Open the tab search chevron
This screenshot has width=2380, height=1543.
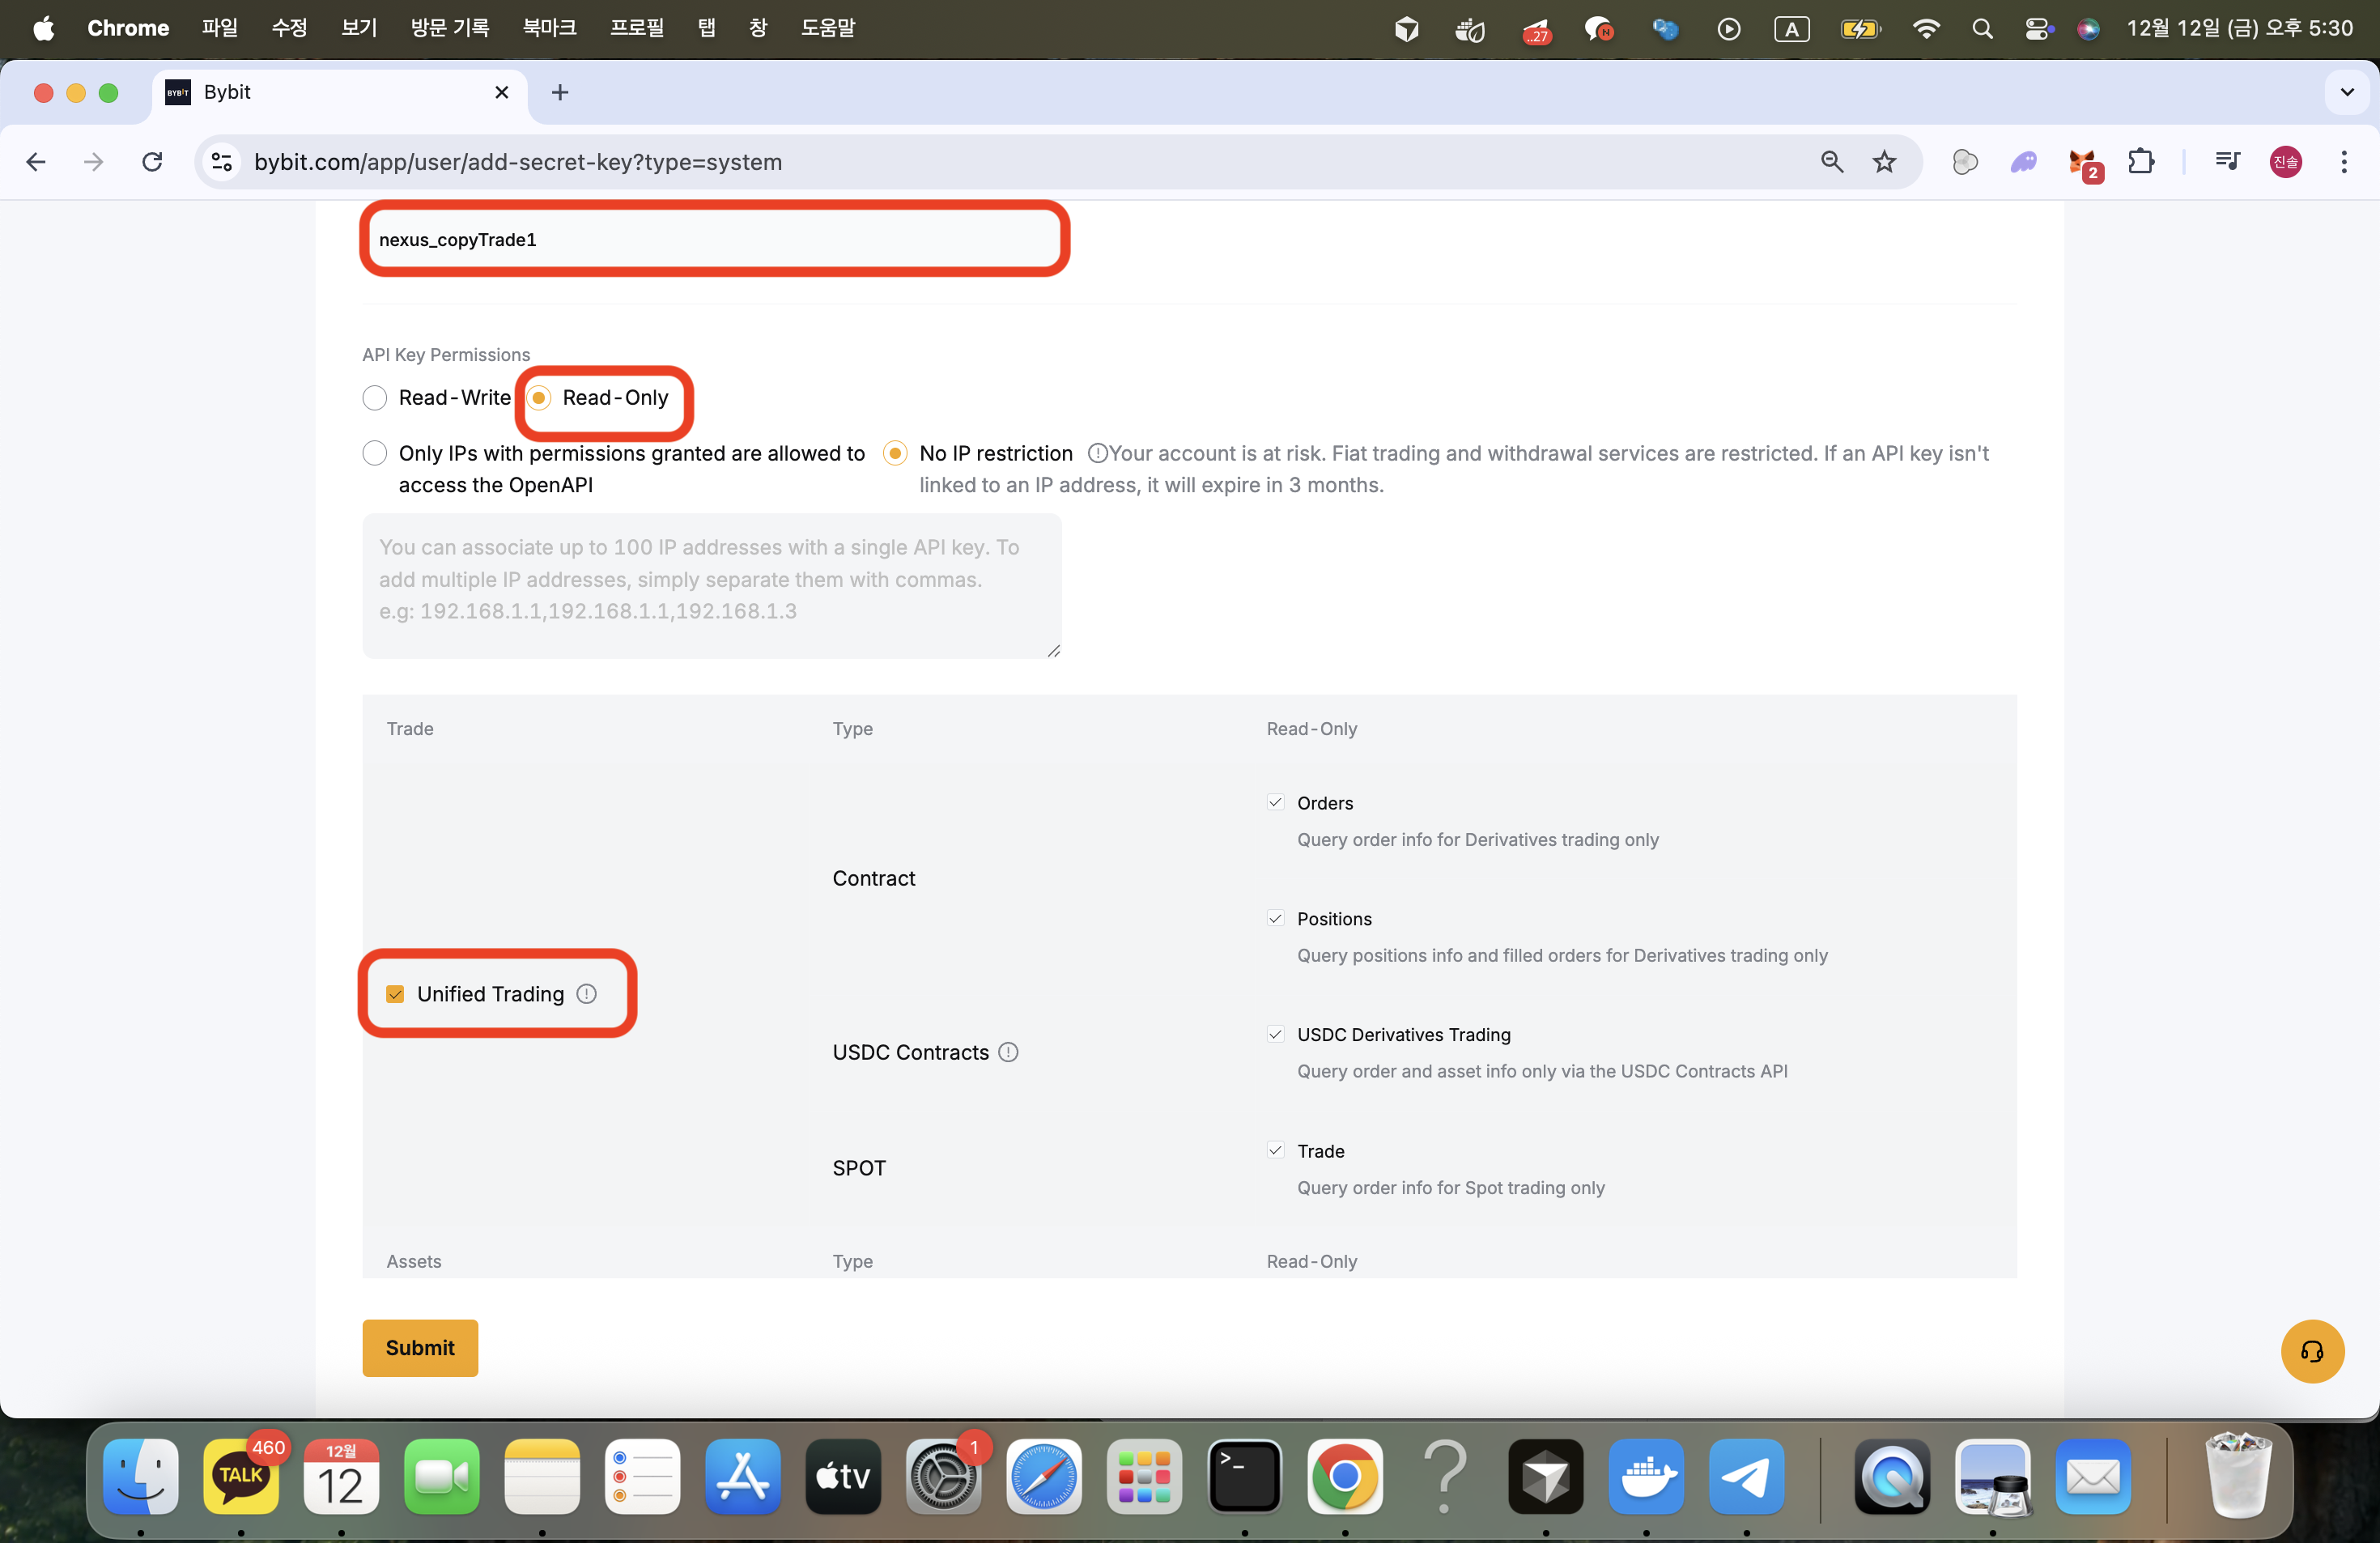2347,92
